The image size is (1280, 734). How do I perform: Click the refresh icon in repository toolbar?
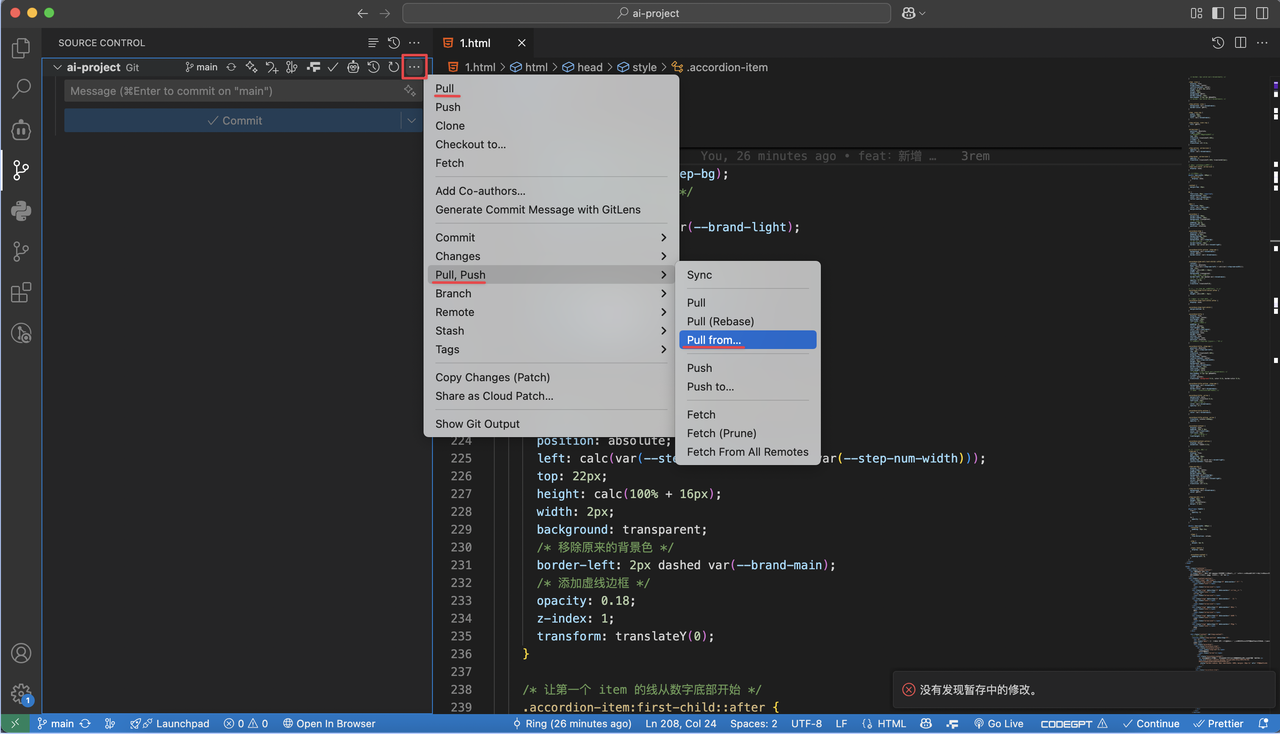[393, 67]
